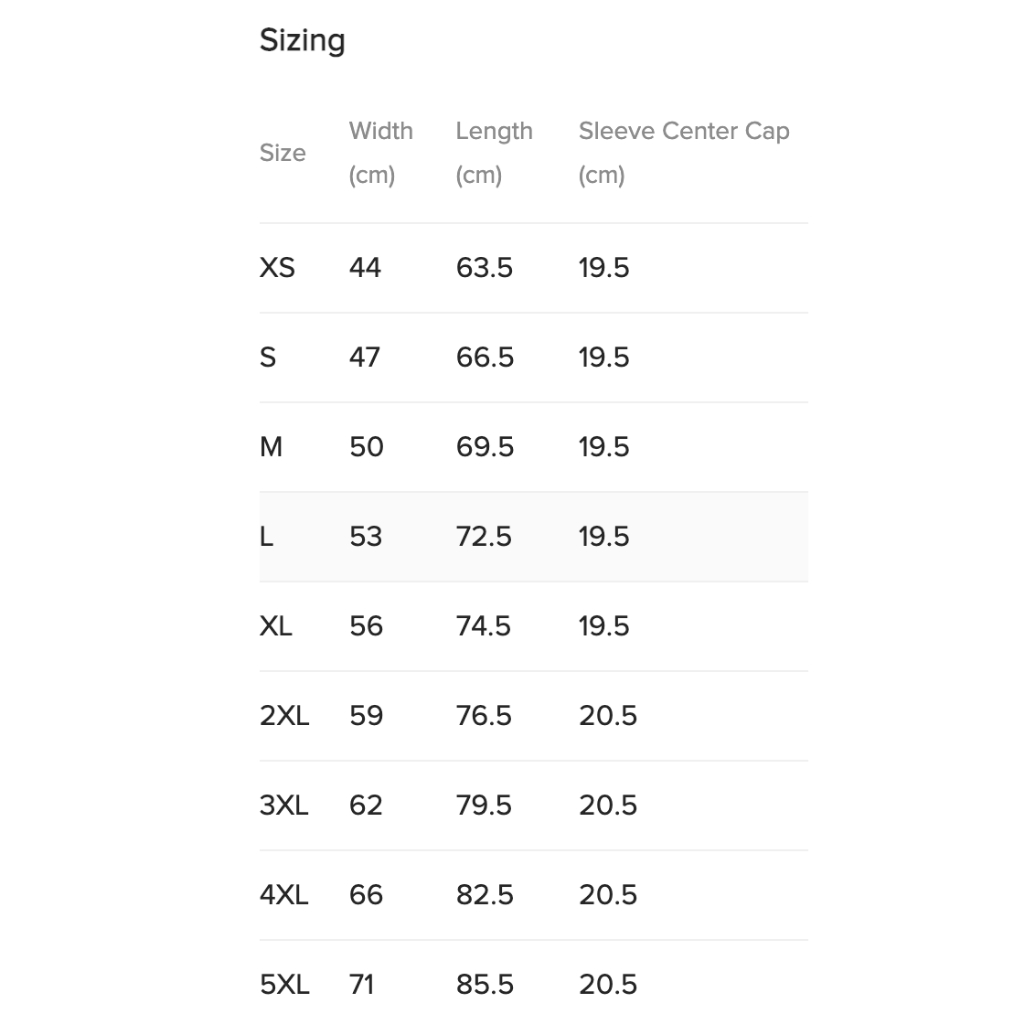Select the XL size row label

click(276, 626)
